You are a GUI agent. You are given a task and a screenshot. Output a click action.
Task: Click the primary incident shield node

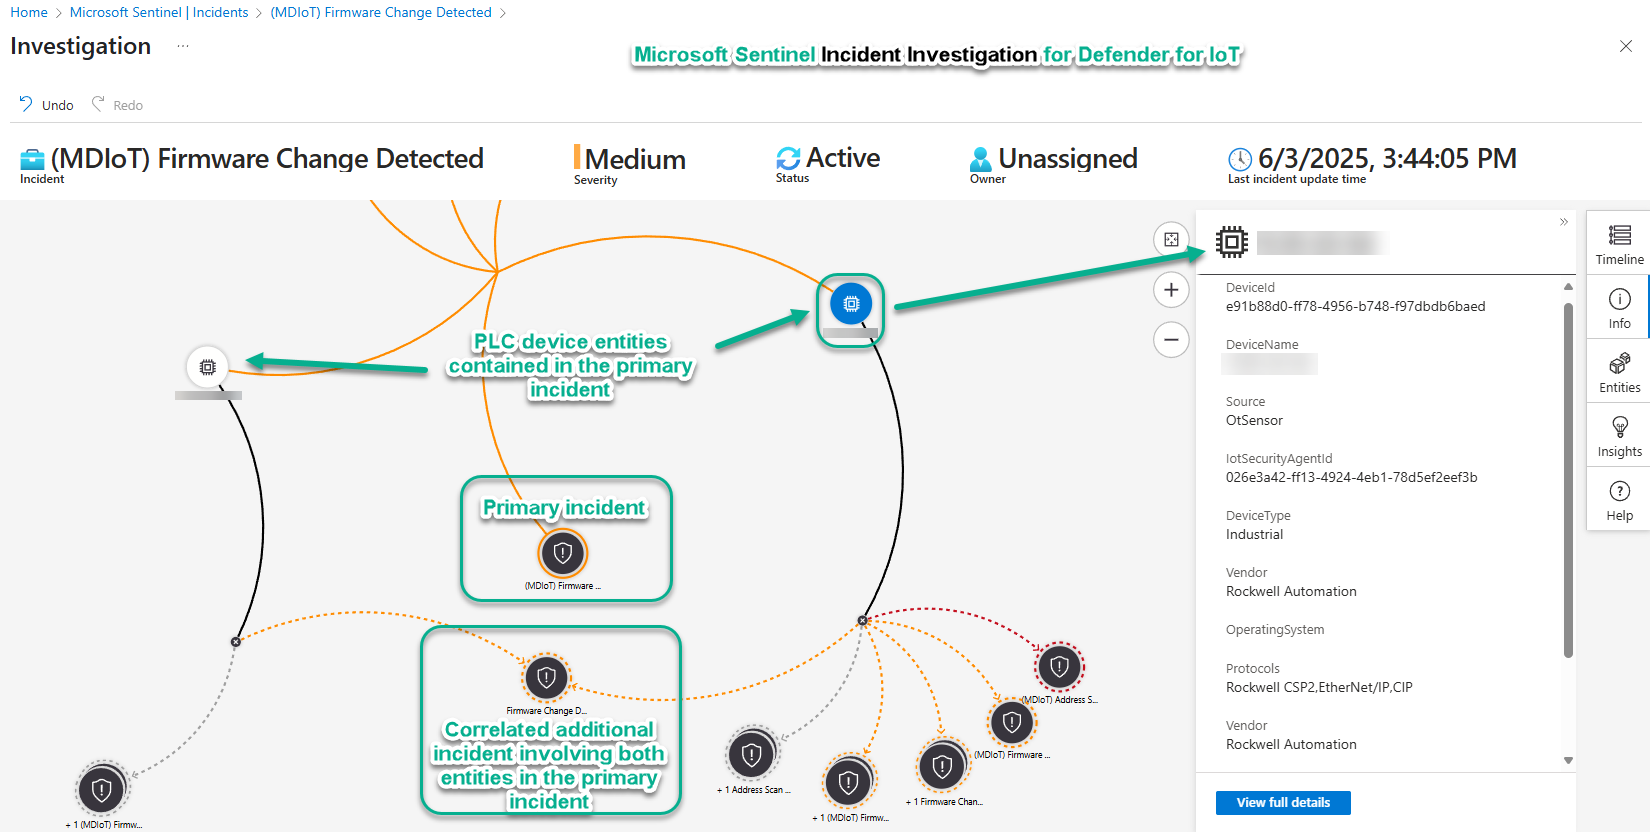(563, 552)
